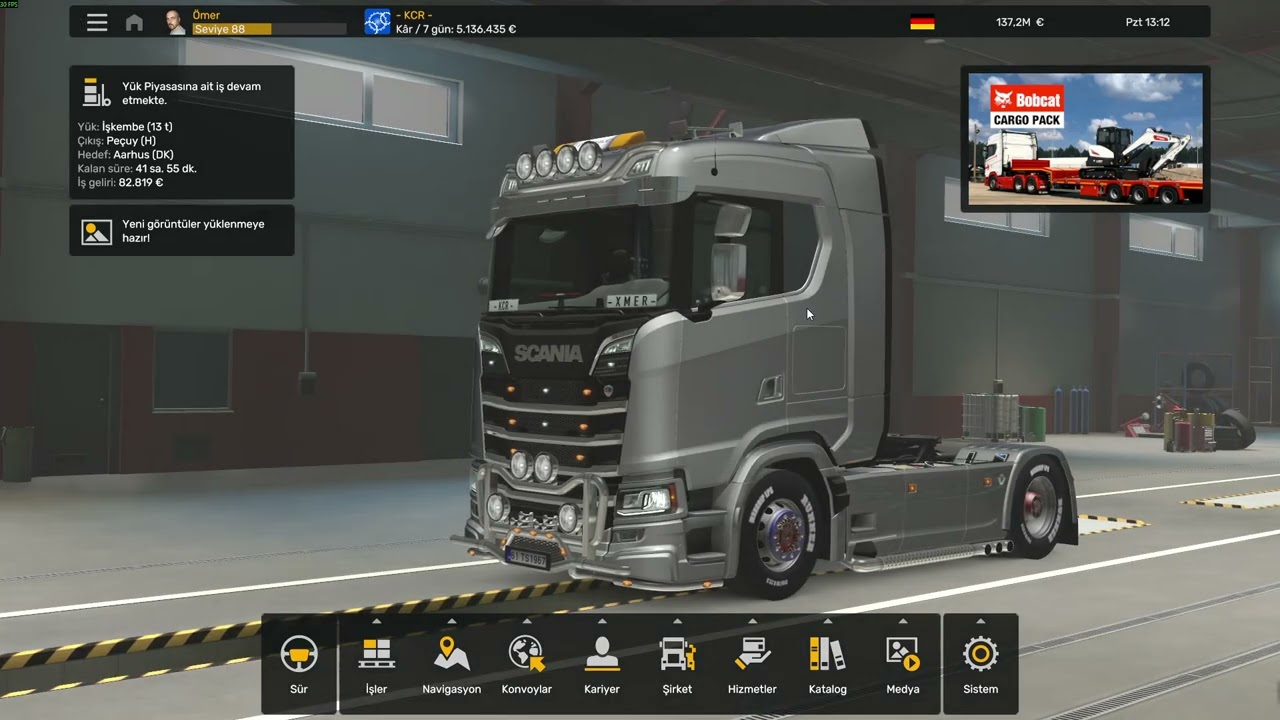Open the Şirket company menu
The width and height of the screenshot is (1280, 720).
click(x=678, y=664)
